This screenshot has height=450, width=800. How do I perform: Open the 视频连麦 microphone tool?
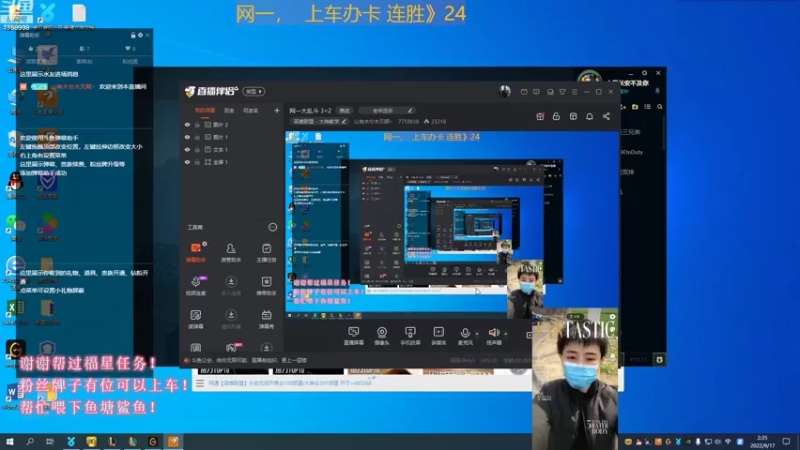[195, 286]
